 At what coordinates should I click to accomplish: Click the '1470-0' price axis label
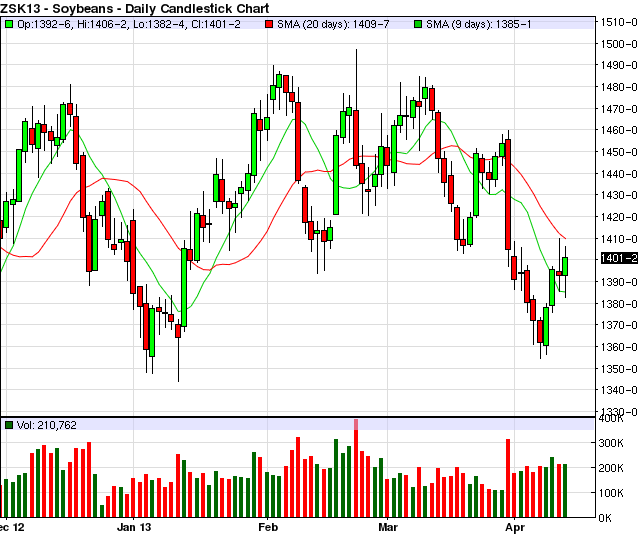coord(619,109)
